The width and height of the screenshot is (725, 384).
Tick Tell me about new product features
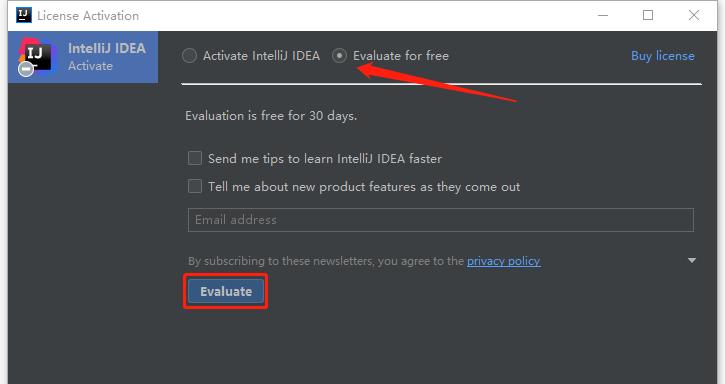pos(195,186)
